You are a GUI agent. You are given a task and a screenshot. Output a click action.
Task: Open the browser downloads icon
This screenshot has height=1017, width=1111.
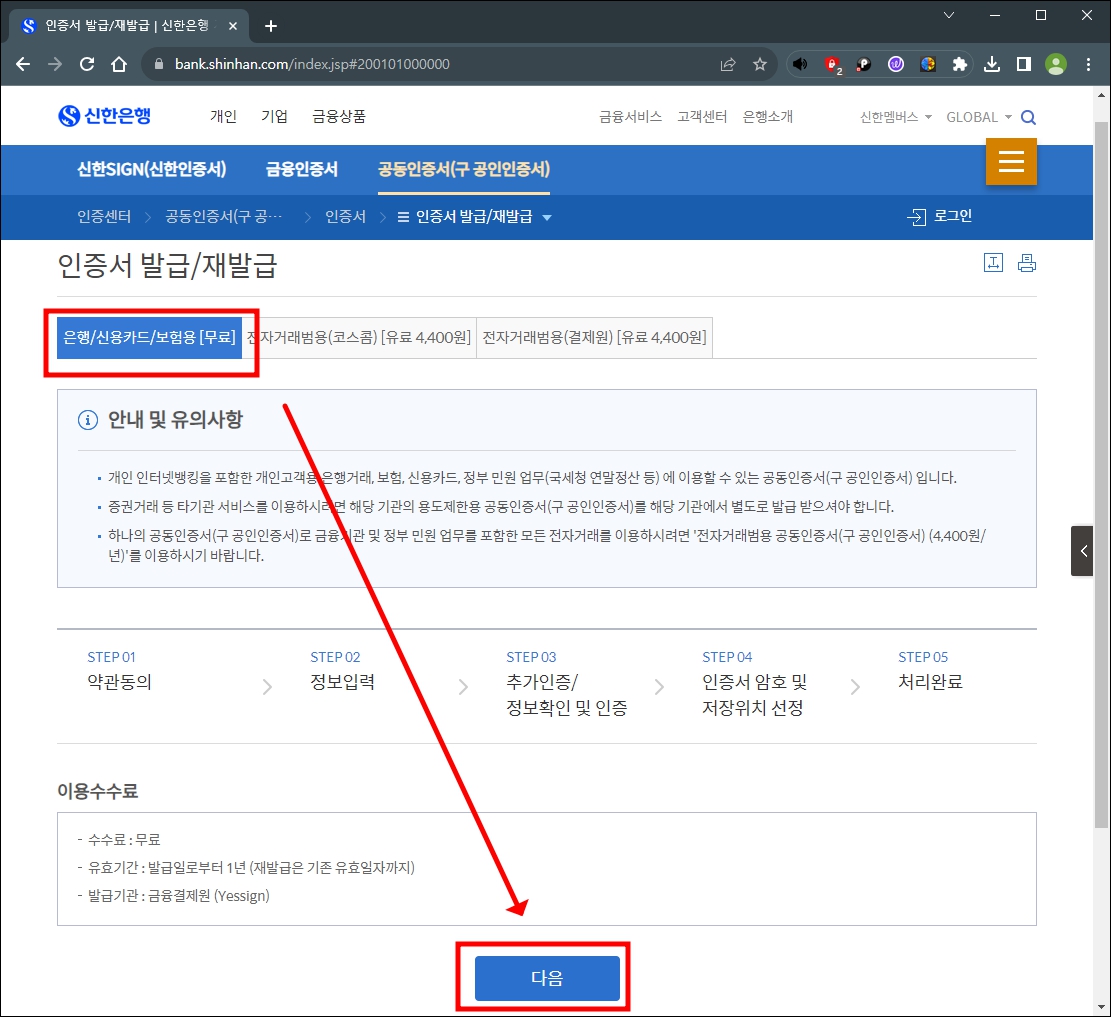(x=992, y=64)
